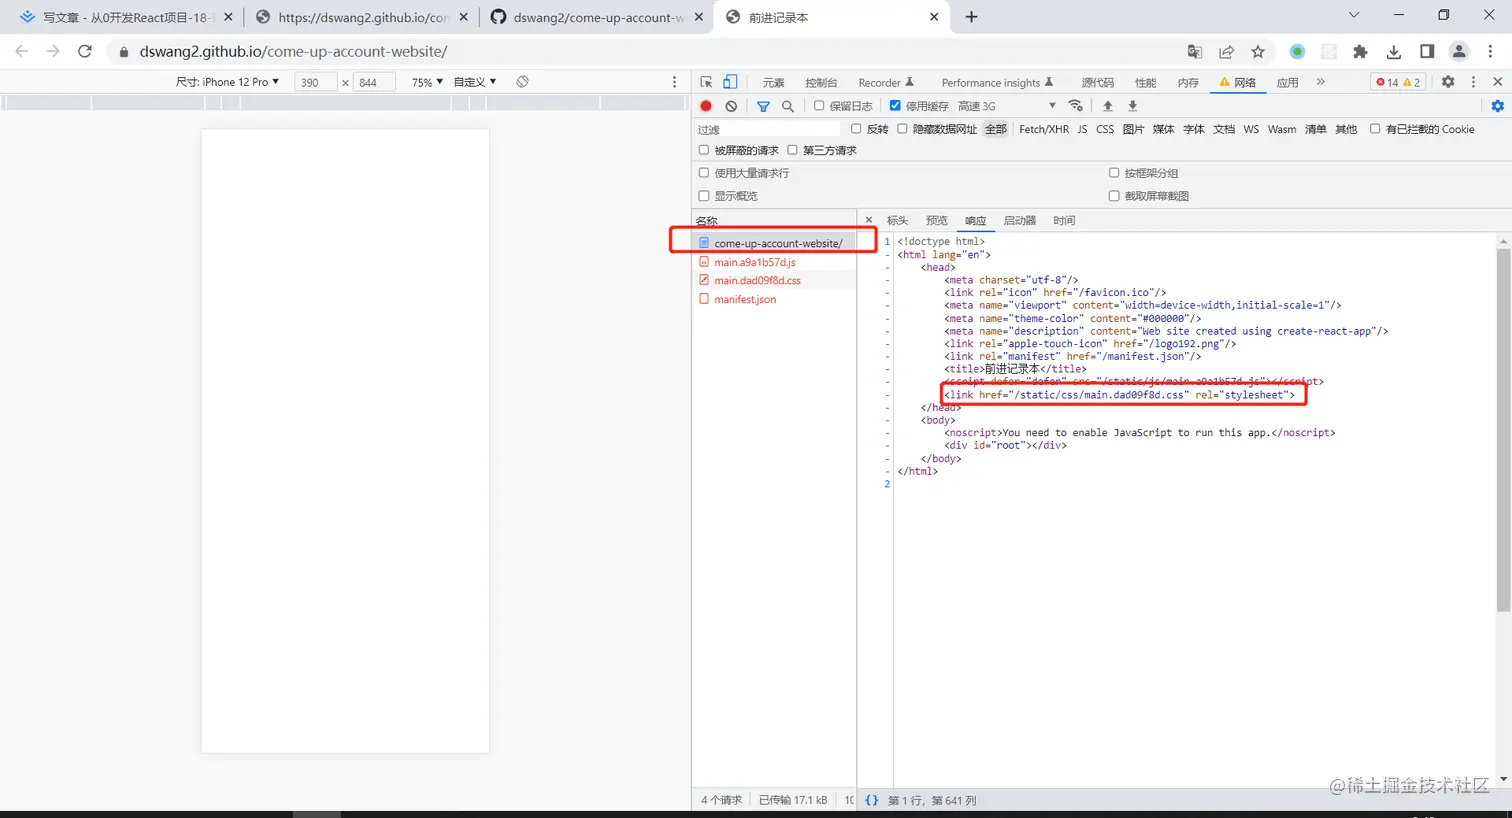Select the main.a9a1b57d.js request
The image size is (1512, 818).
[755, 262]
